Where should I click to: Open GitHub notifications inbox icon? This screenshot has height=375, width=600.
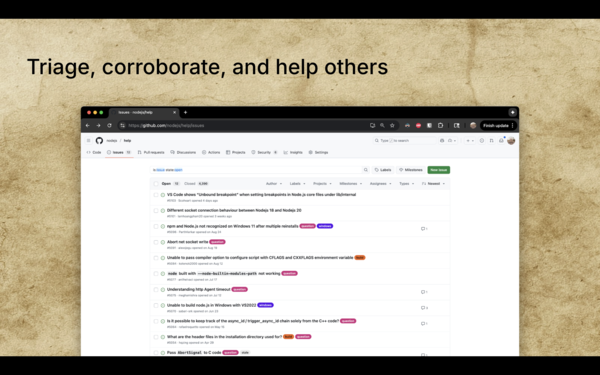point(501,141)
